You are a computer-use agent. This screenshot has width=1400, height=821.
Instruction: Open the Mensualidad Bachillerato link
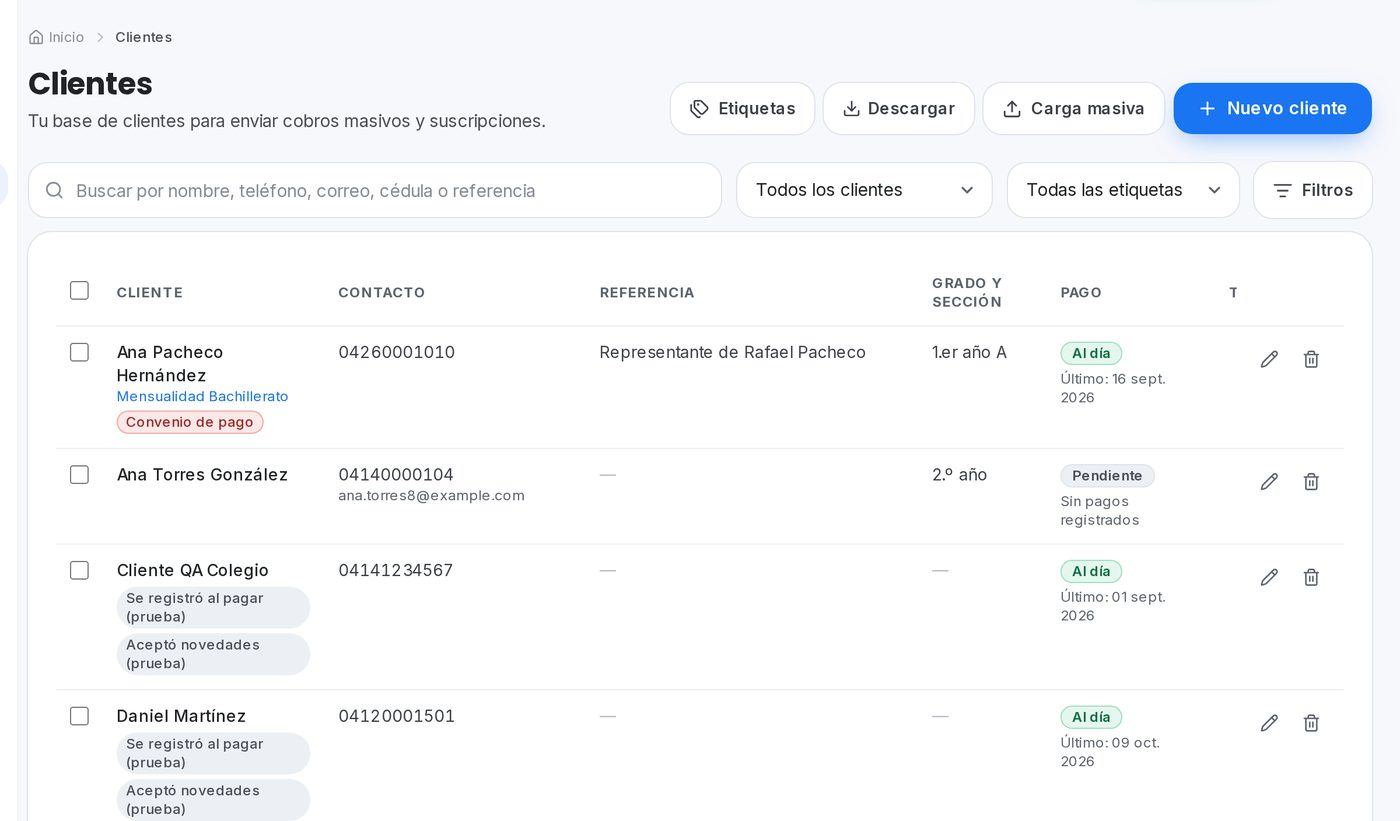[x=202, y=396]
